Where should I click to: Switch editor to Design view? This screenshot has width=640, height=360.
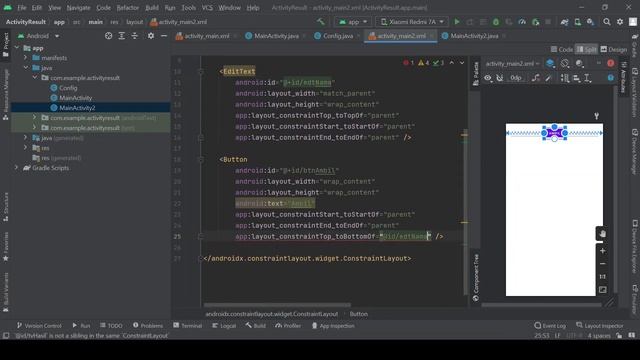tap(613, 49)
